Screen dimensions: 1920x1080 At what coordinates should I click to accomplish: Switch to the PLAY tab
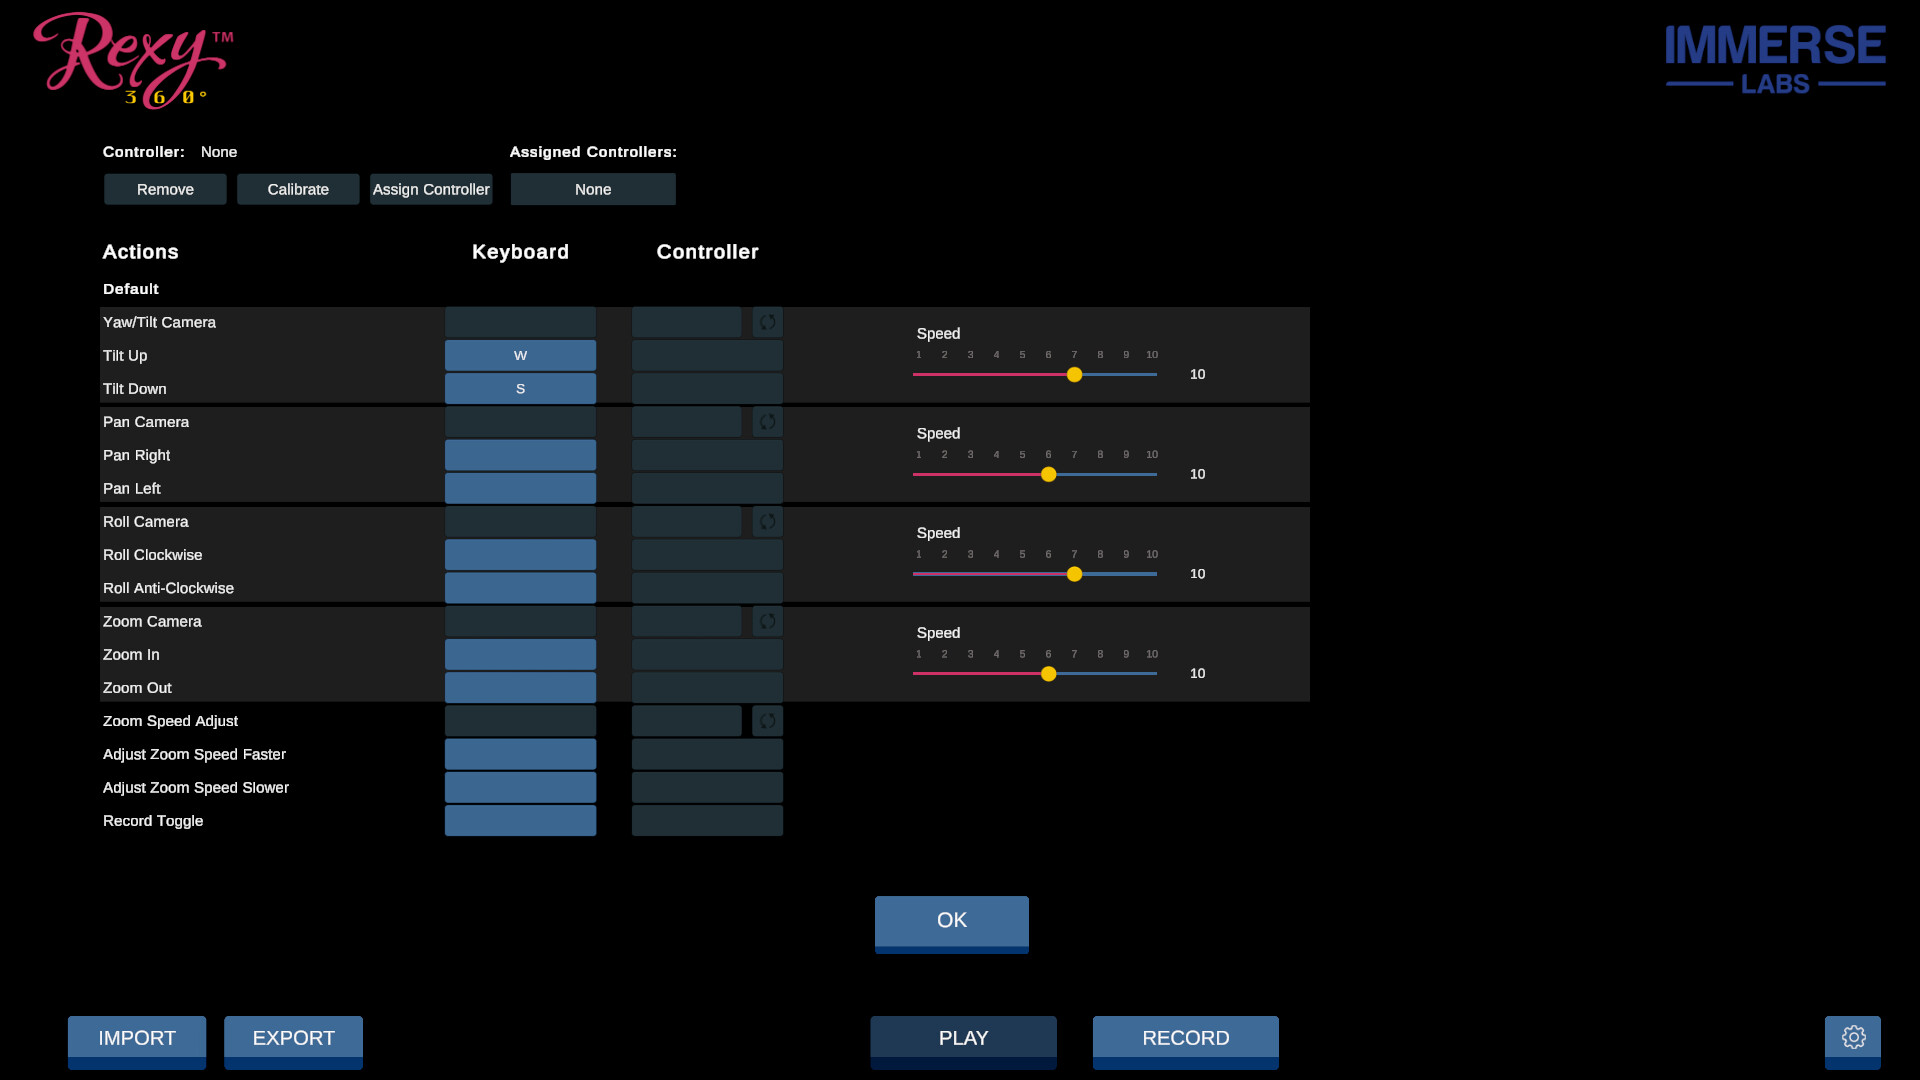(x=963, y=1039)
